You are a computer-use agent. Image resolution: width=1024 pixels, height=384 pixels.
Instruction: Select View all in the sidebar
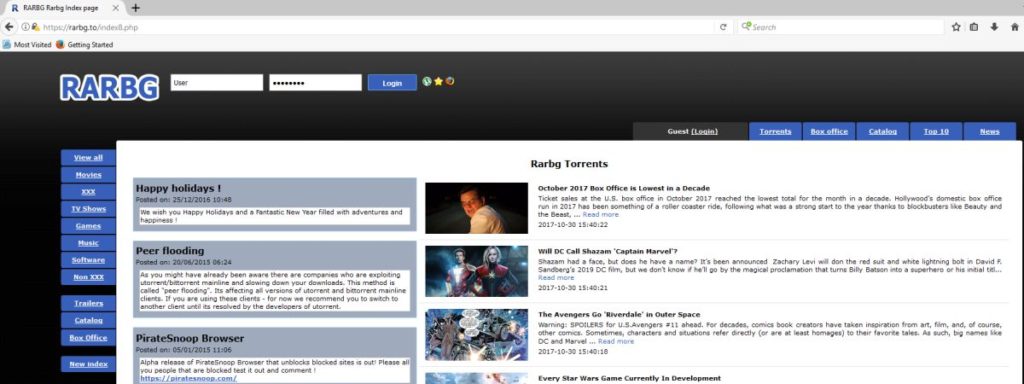(88, 157)
